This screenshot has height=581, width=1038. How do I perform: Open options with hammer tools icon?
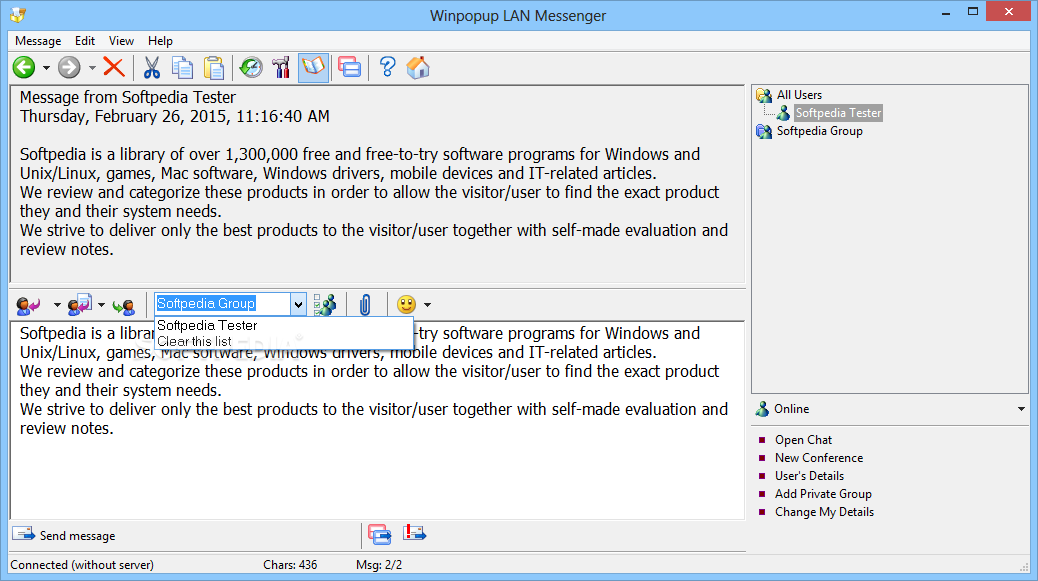[x=281, y=67]
